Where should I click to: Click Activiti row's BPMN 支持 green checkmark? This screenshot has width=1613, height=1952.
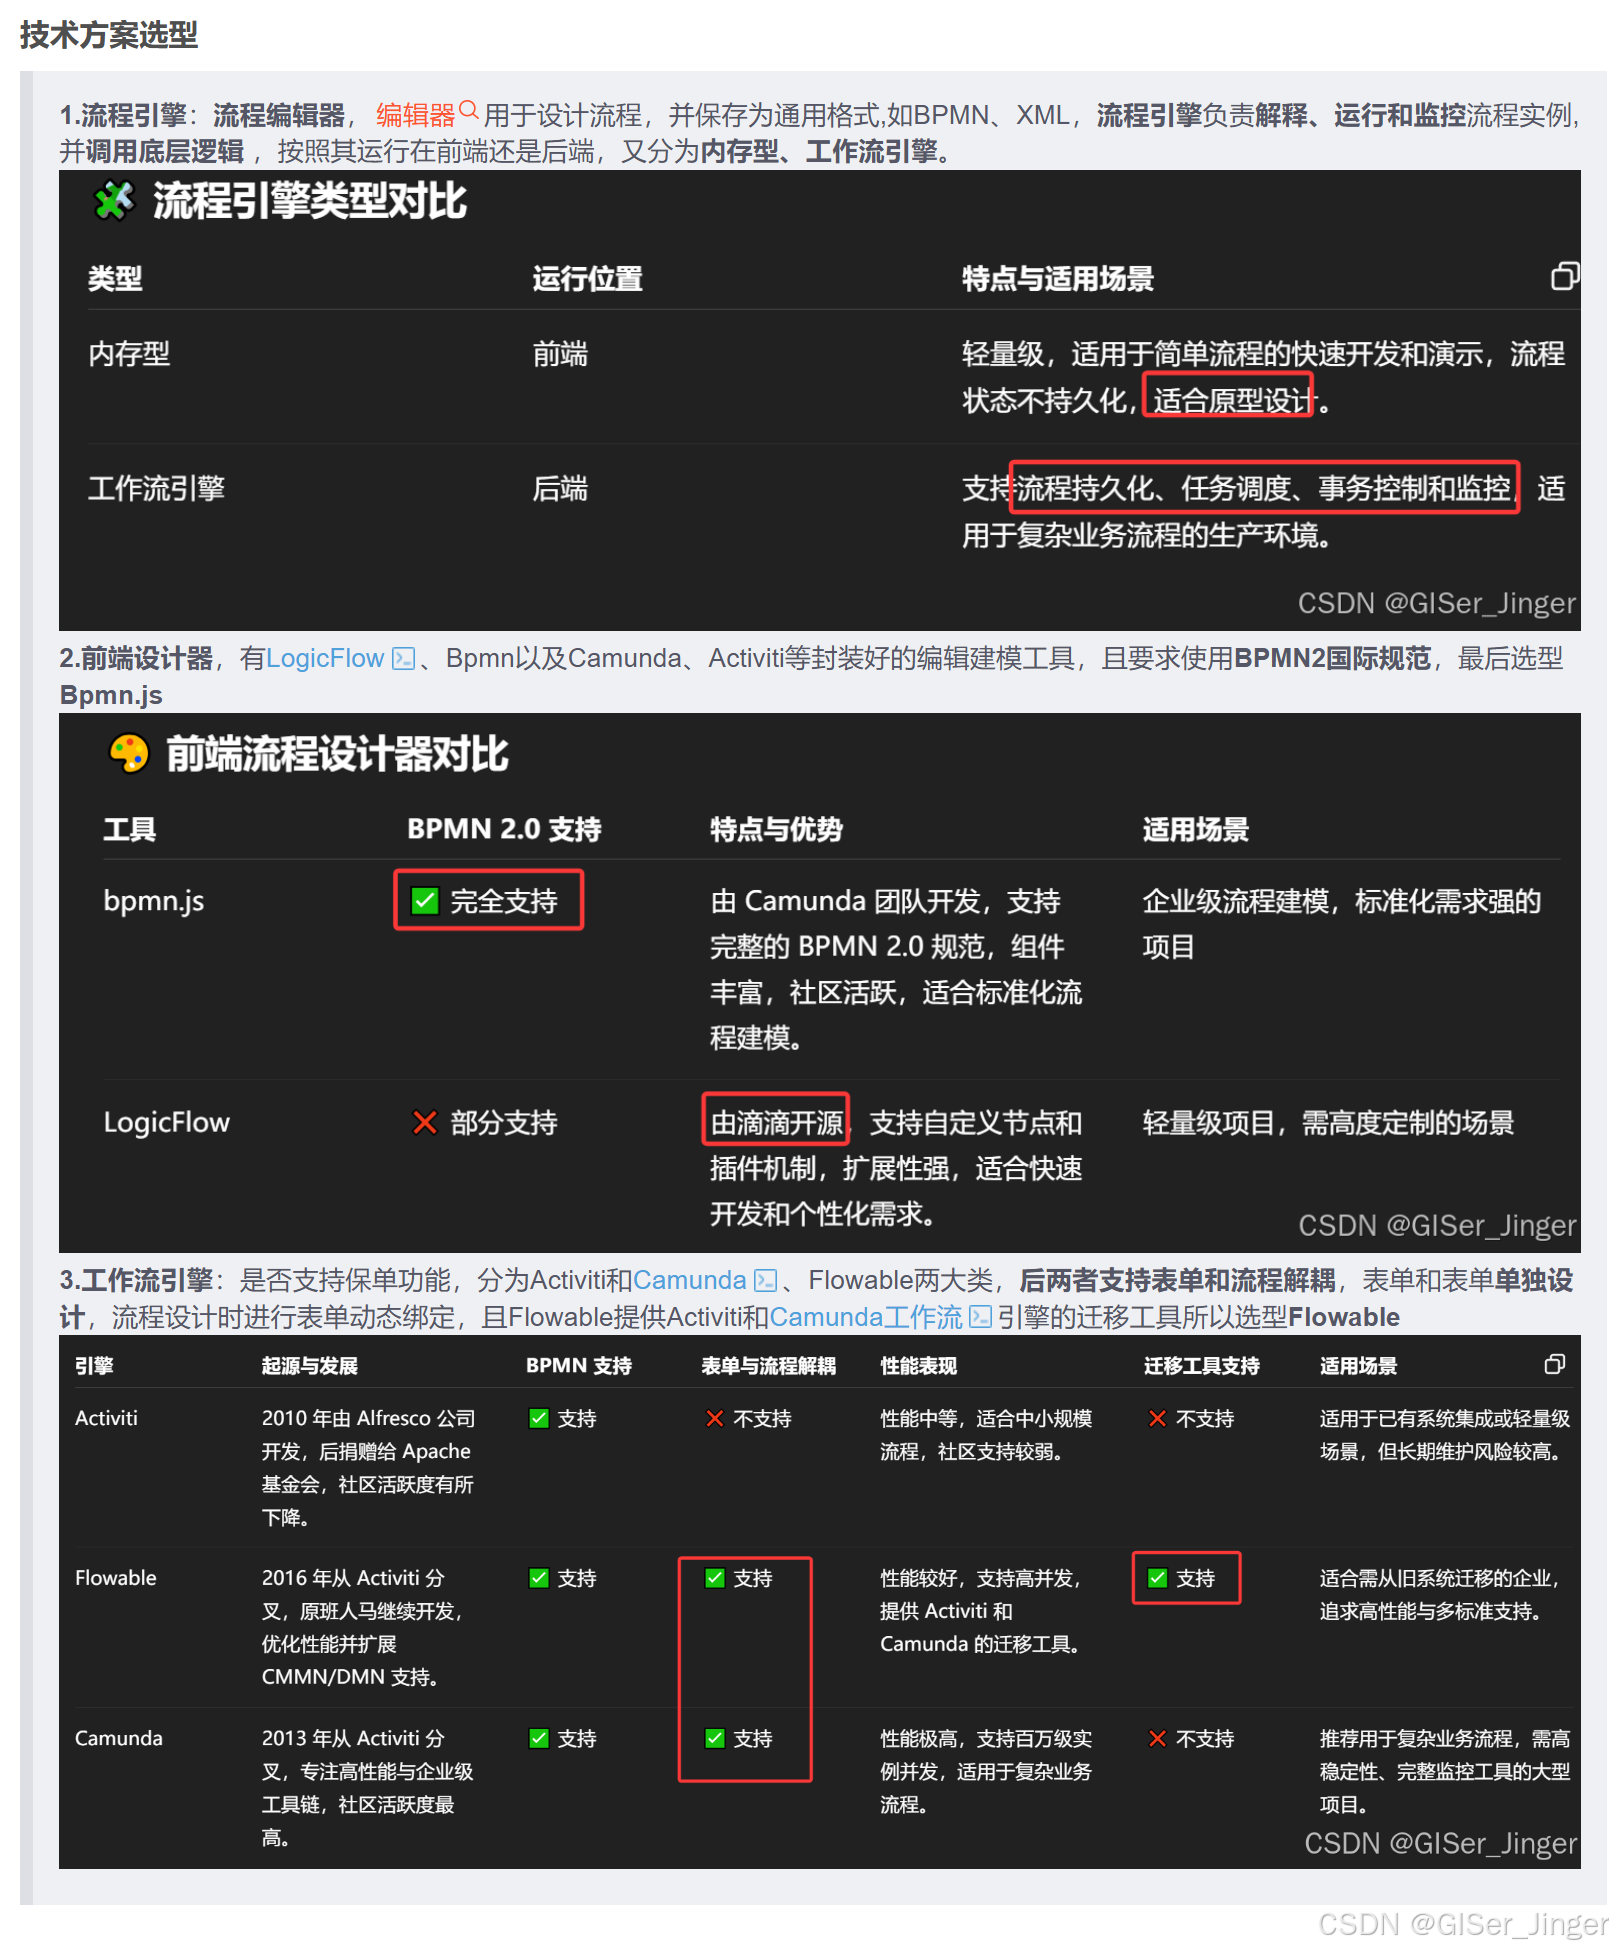pos(539,1418)
